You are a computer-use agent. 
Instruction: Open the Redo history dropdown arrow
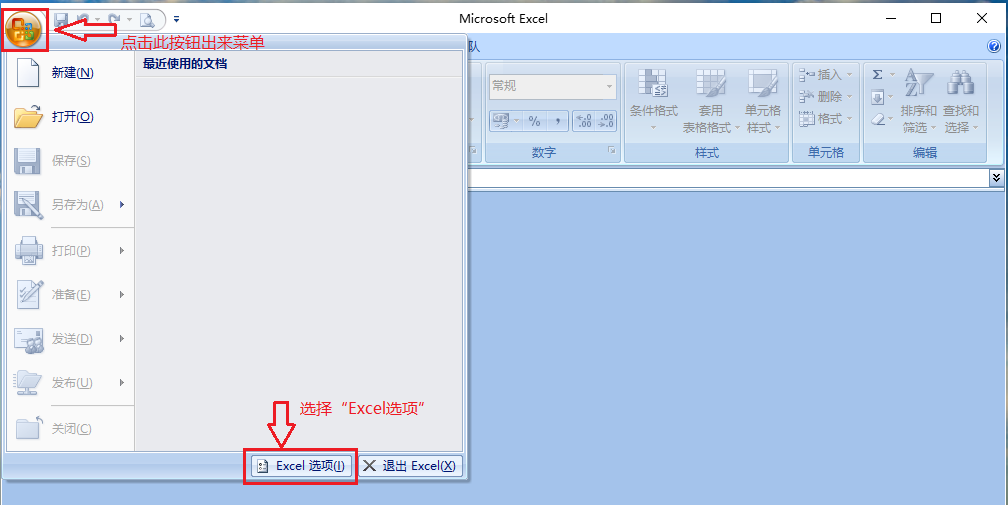[129, 20]
